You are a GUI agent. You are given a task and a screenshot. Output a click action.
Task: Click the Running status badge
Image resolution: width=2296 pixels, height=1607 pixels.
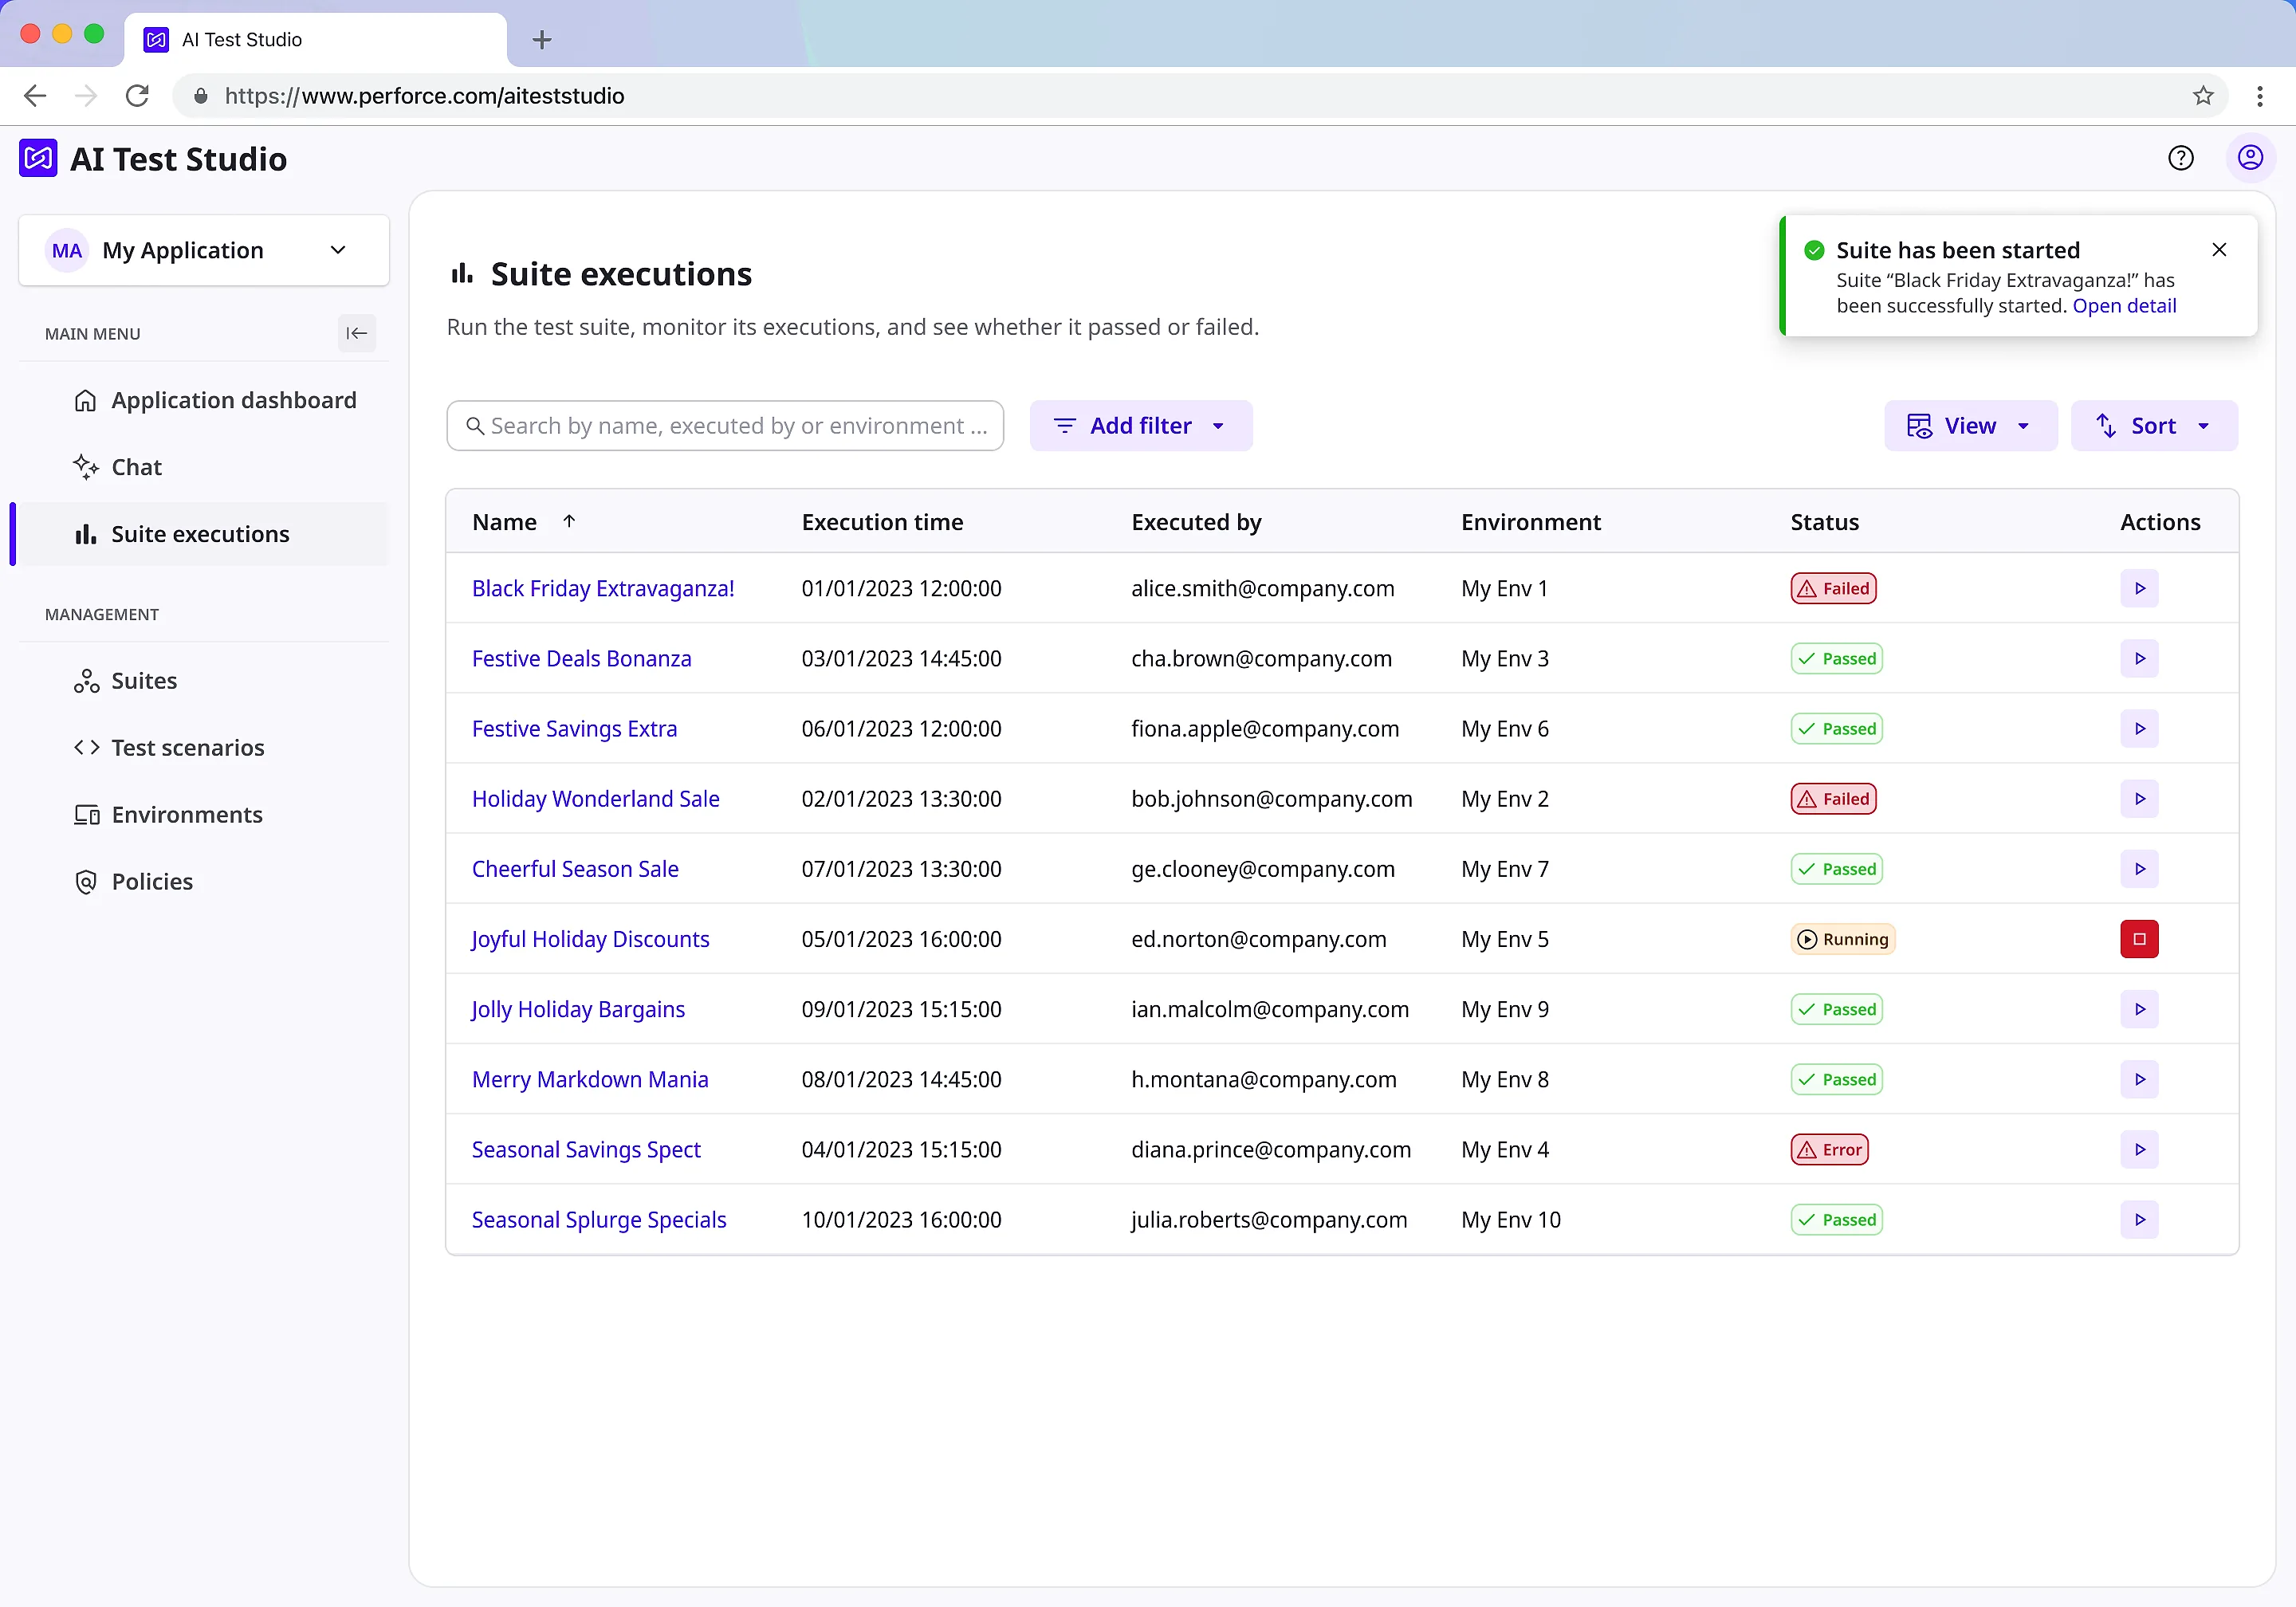(1842, 938)
